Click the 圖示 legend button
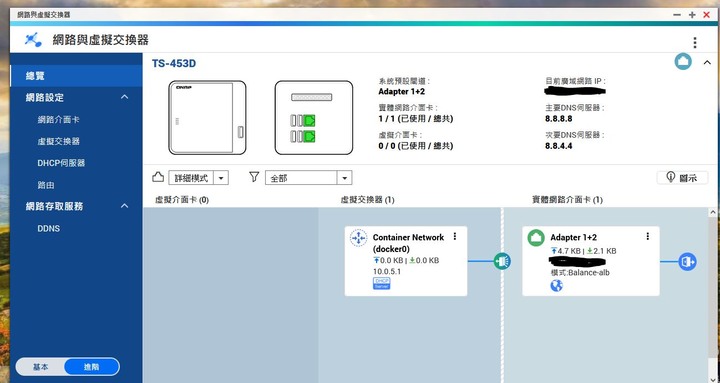Viewport: 720px width, 383px height. coord(682,178)
